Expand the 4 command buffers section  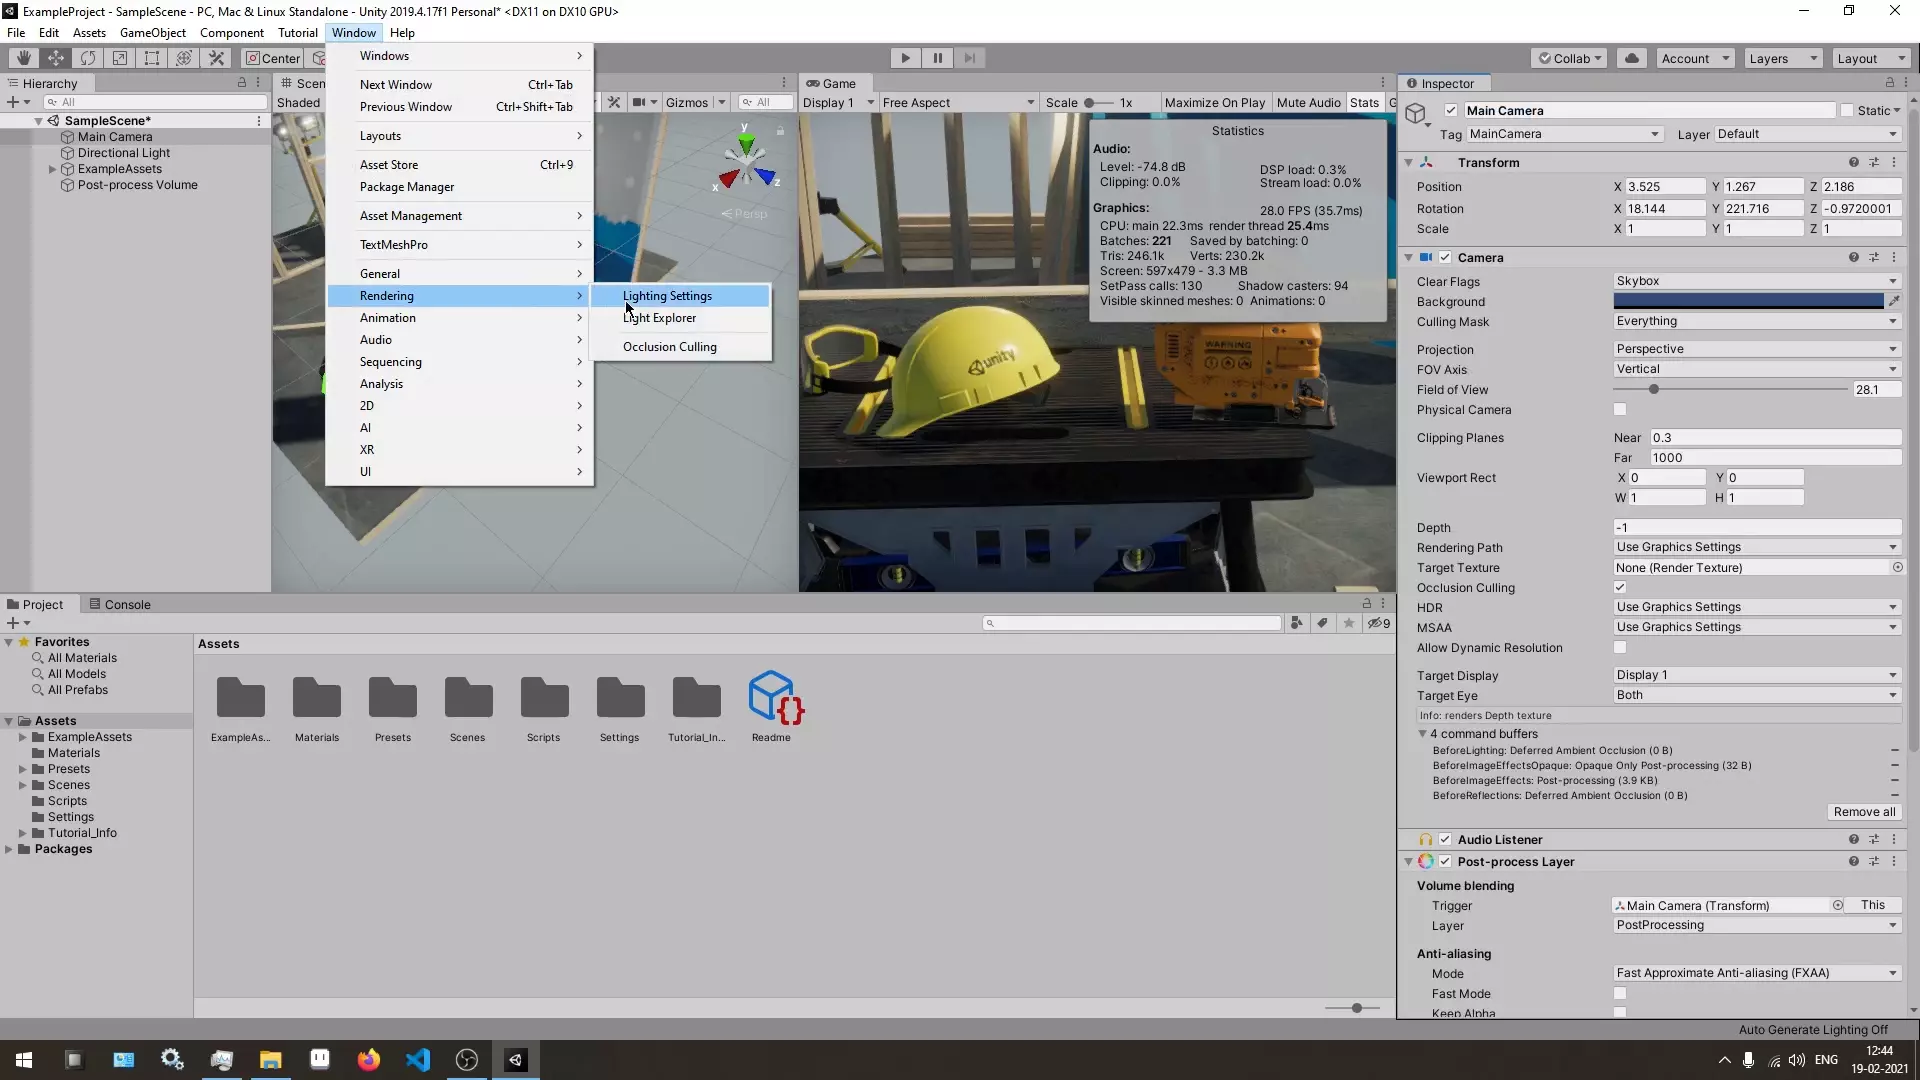(1422, 733)
